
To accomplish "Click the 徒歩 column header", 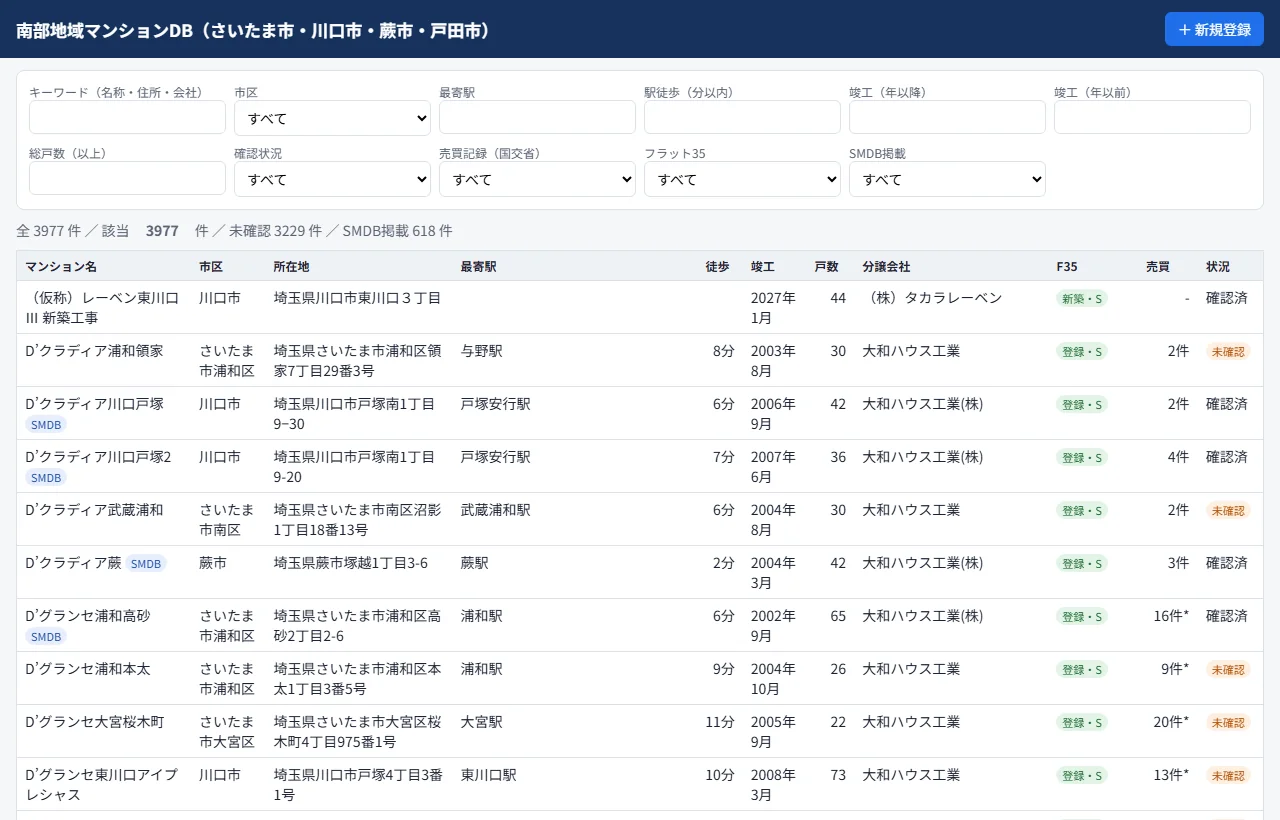I will click(717, 267).
